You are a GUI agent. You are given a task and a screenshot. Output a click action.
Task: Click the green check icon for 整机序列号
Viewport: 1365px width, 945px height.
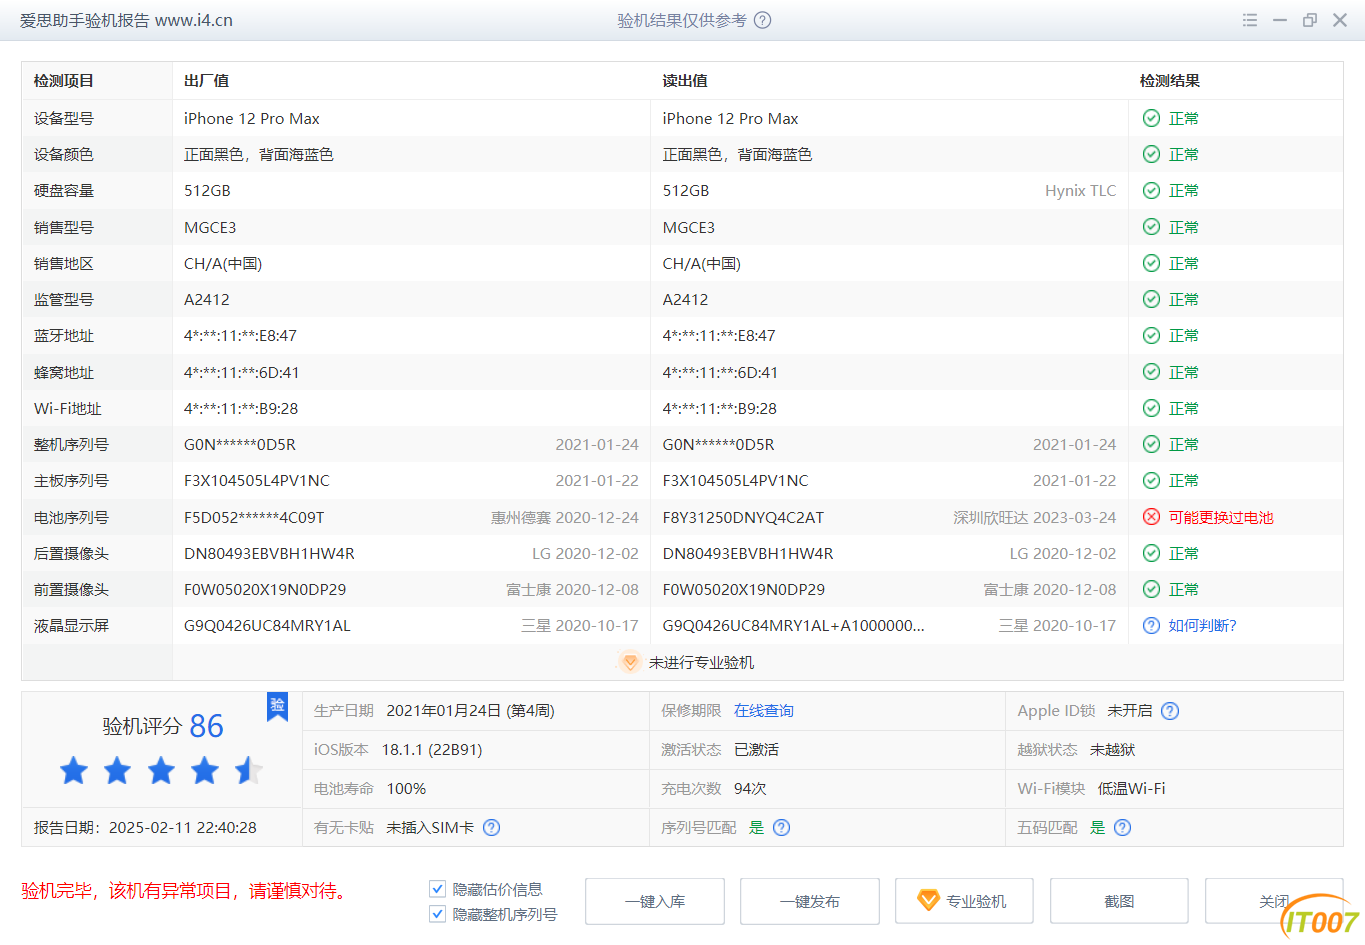[x=1151, y=444]
